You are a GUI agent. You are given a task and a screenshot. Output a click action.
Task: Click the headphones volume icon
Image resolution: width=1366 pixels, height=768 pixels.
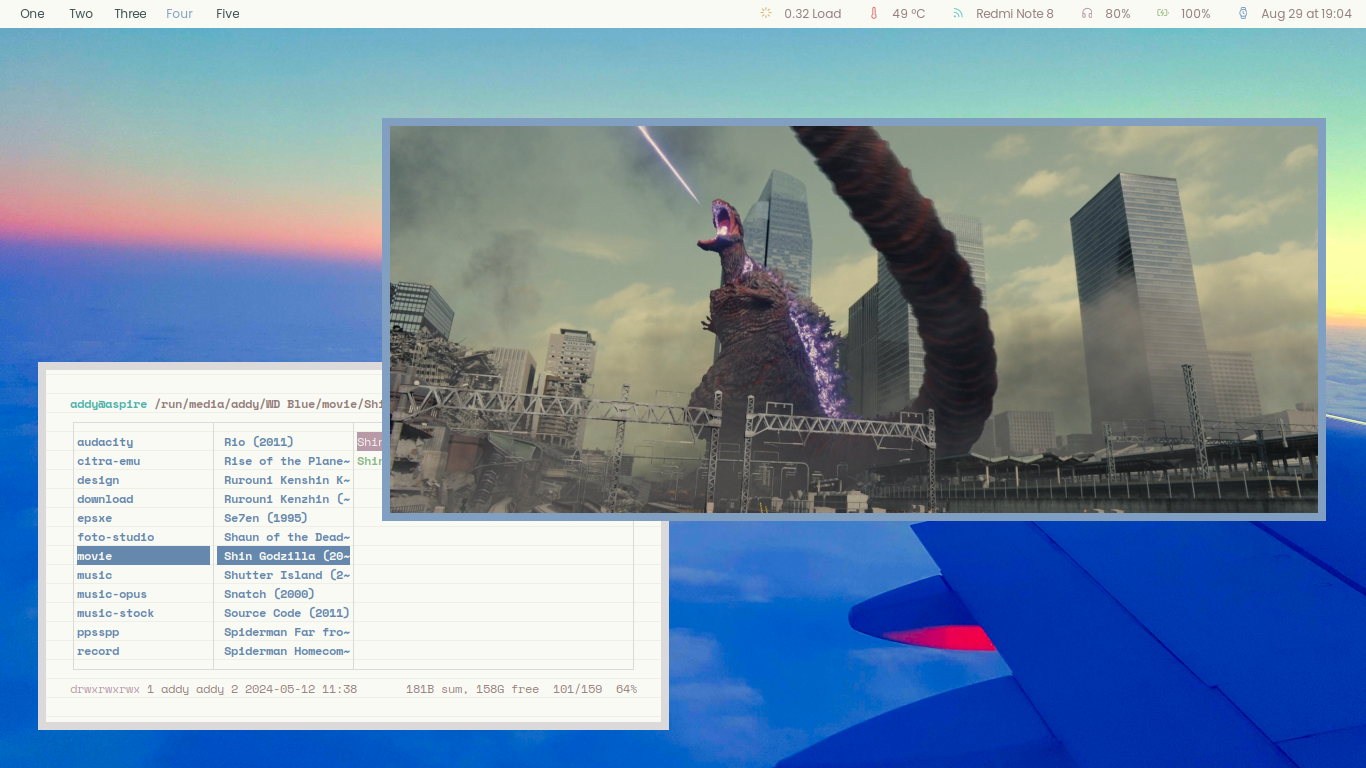(1087, 14)
